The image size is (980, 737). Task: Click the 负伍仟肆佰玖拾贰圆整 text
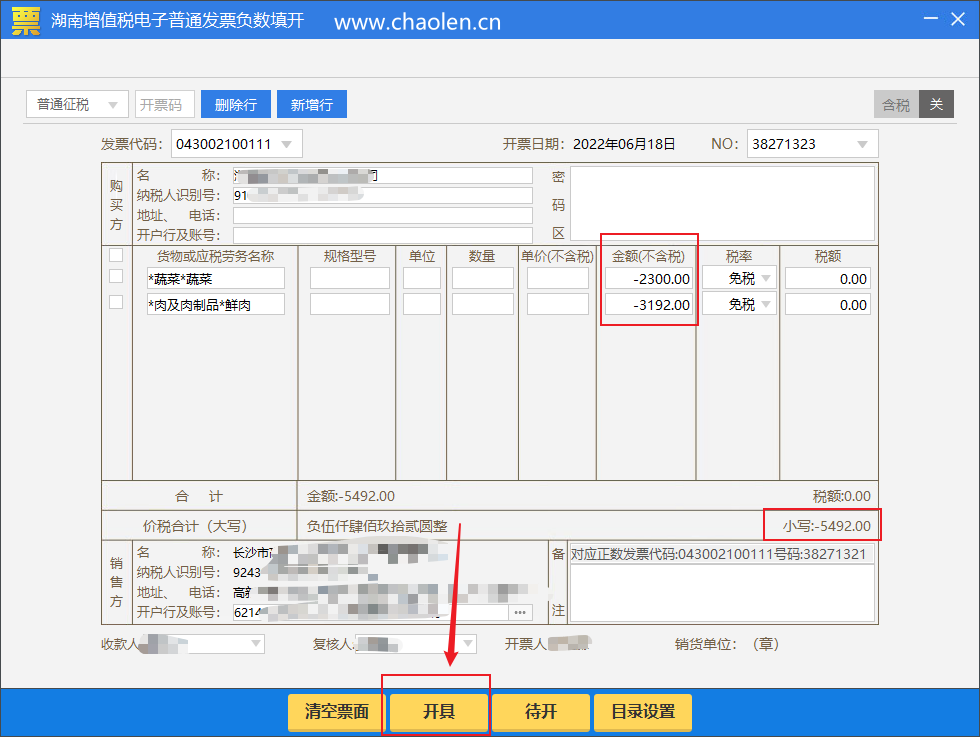point(377,526)
